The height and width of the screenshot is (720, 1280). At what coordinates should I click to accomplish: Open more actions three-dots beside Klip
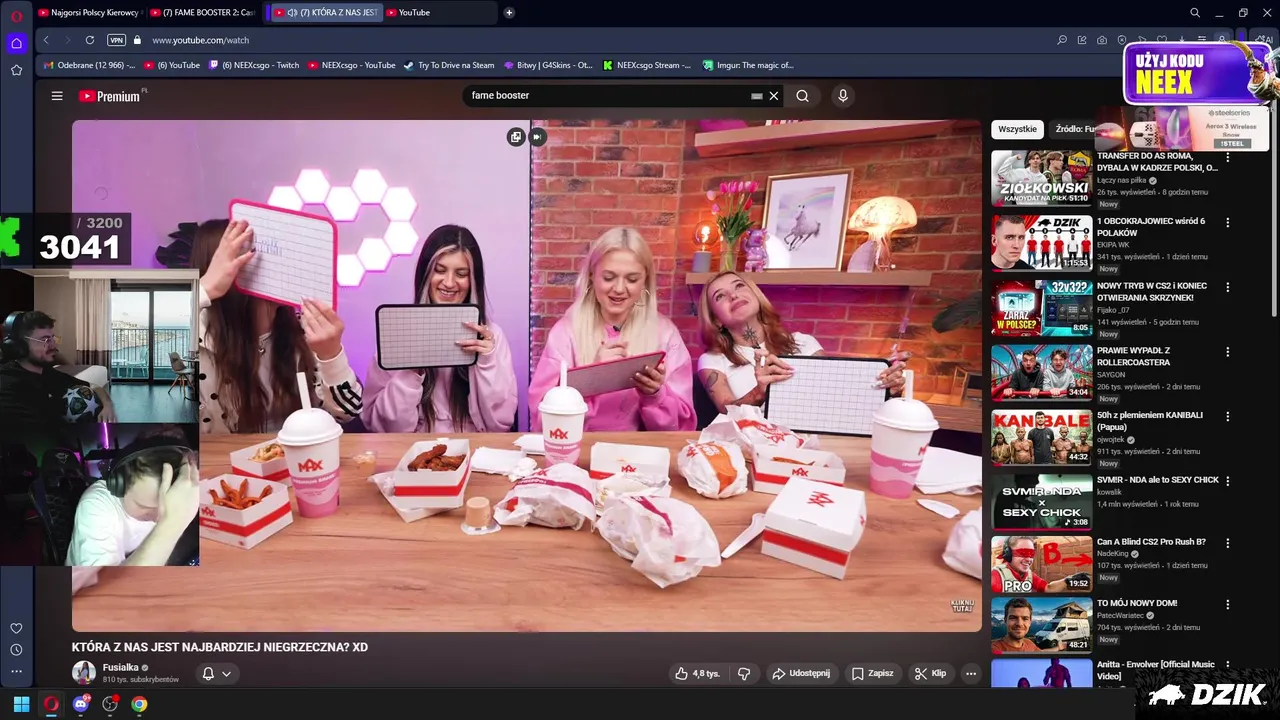coord(970,673)
